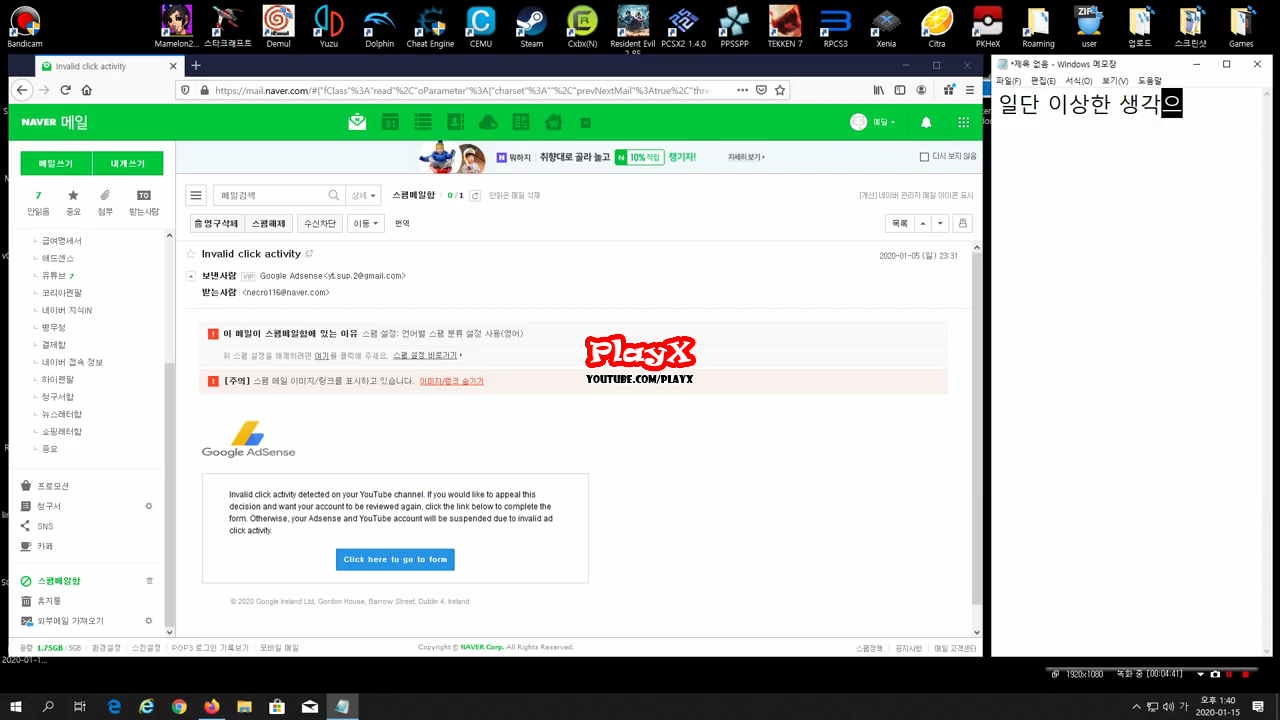Open the Naver Cloud icon
The height and width of the screenshot is (720, 1280).
click(x=488, y=122)
